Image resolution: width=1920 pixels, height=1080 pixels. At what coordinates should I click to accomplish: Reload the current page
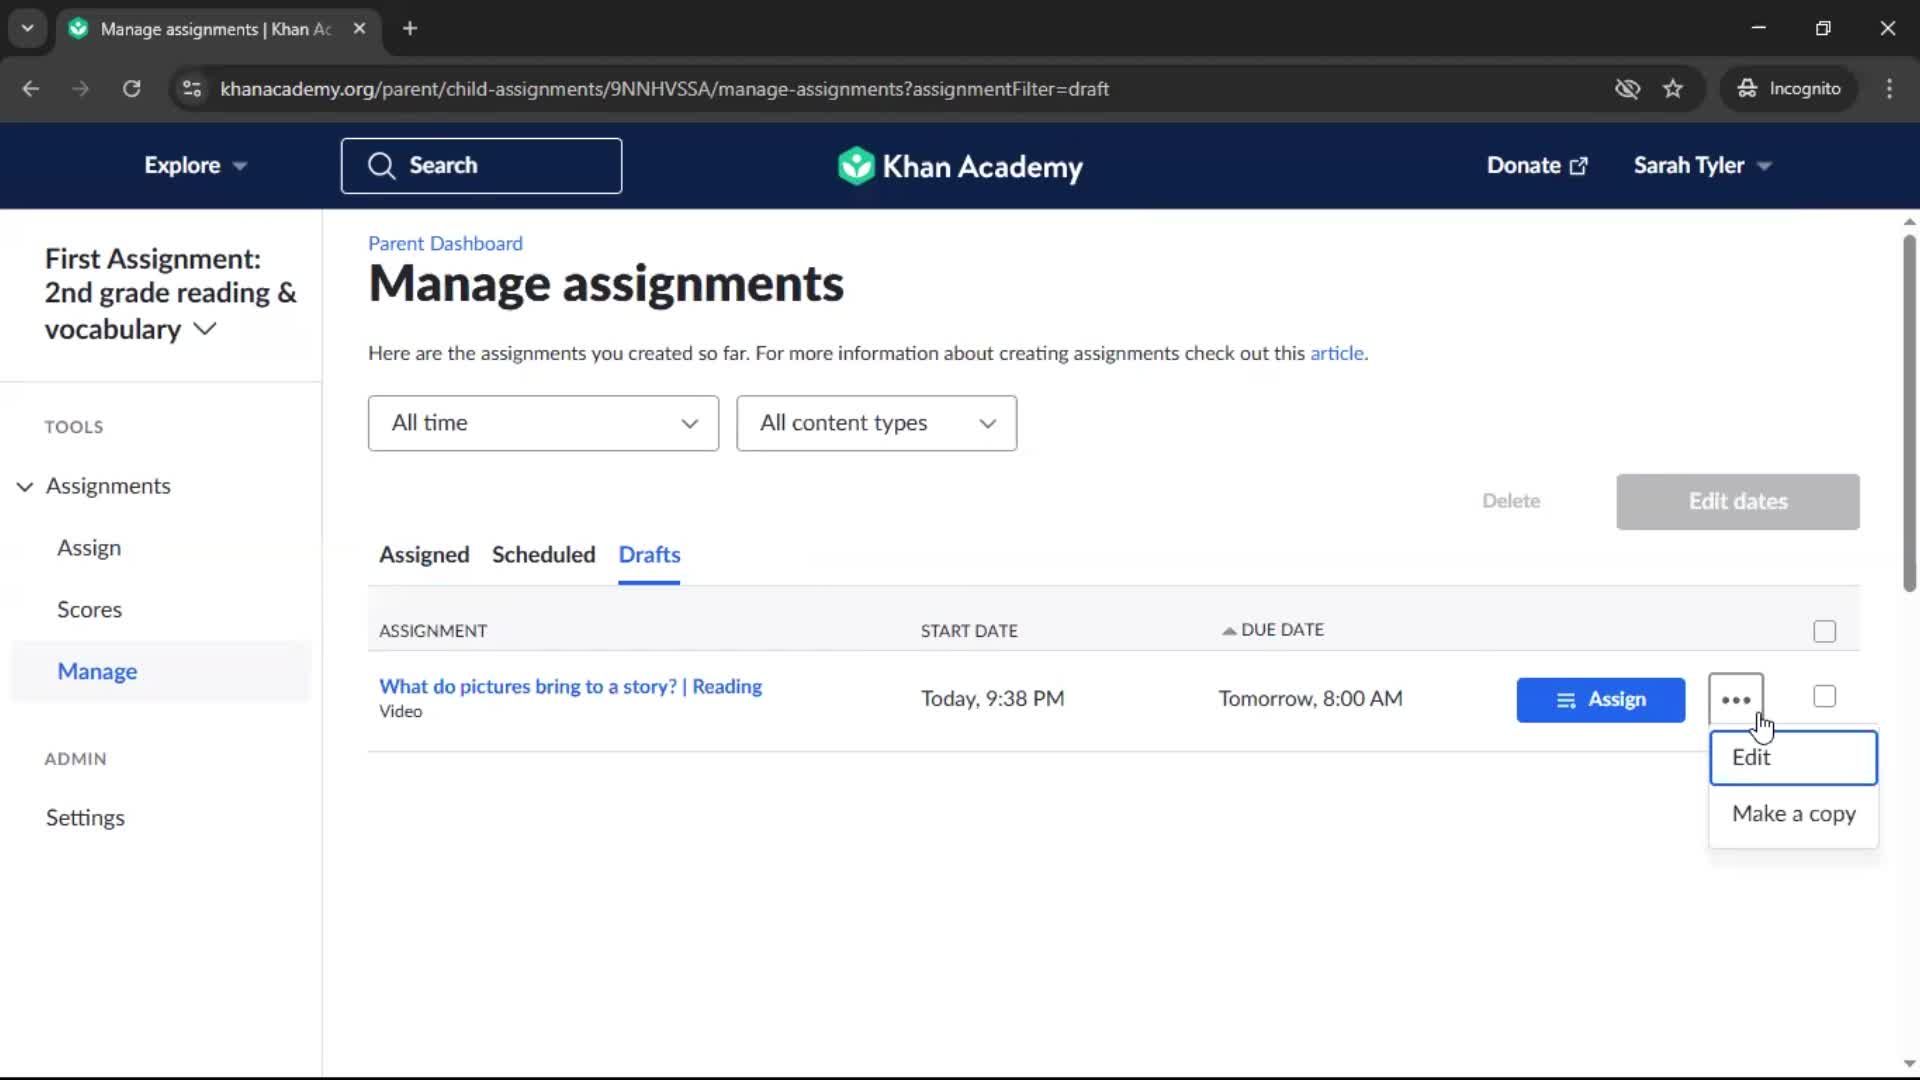click(131, 88)
